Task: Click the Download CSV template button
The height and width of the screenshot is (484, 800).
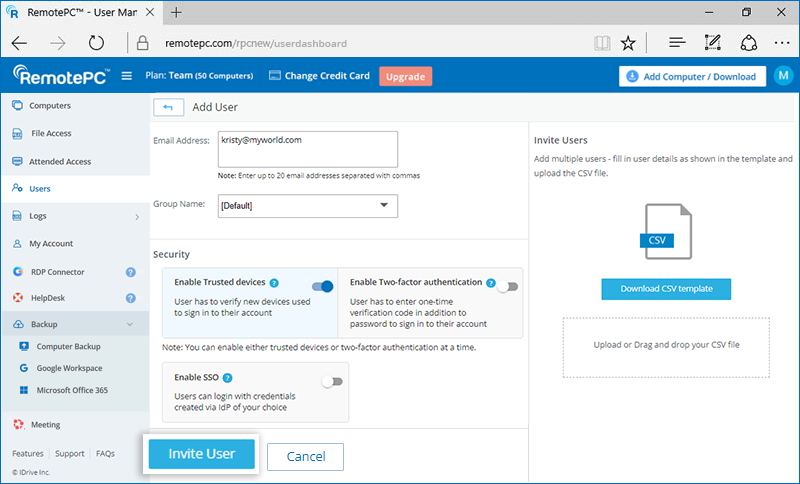Action: pyautogui.click(x=666, y=289)
